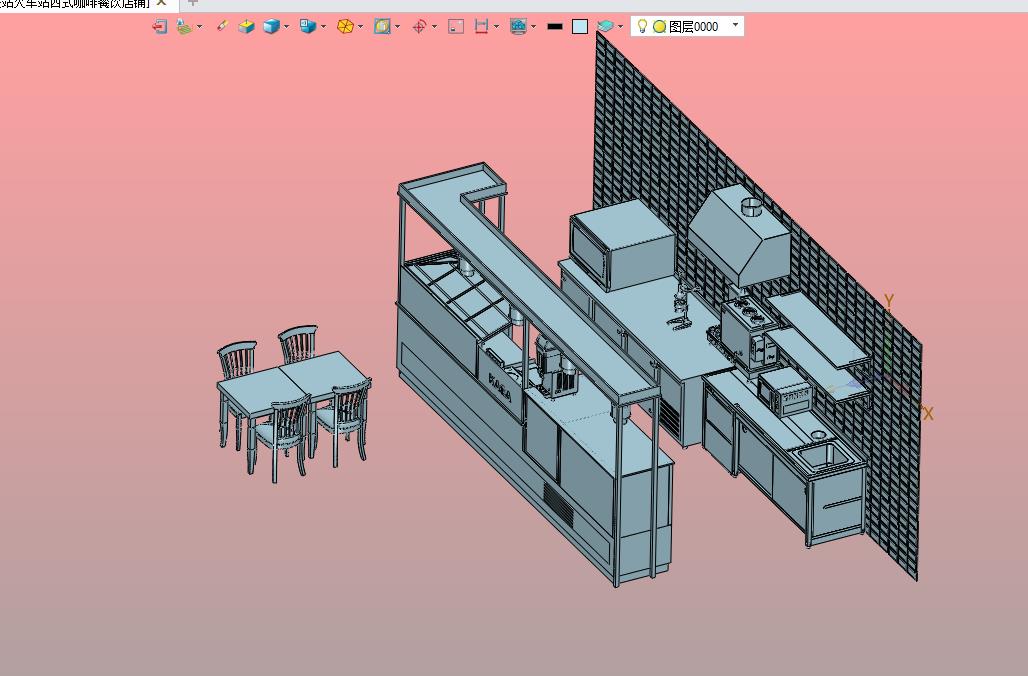Toggle the layer lightbulb visibility
The width and height of the screenshot is (1028, 676).
tap(642, 26)
